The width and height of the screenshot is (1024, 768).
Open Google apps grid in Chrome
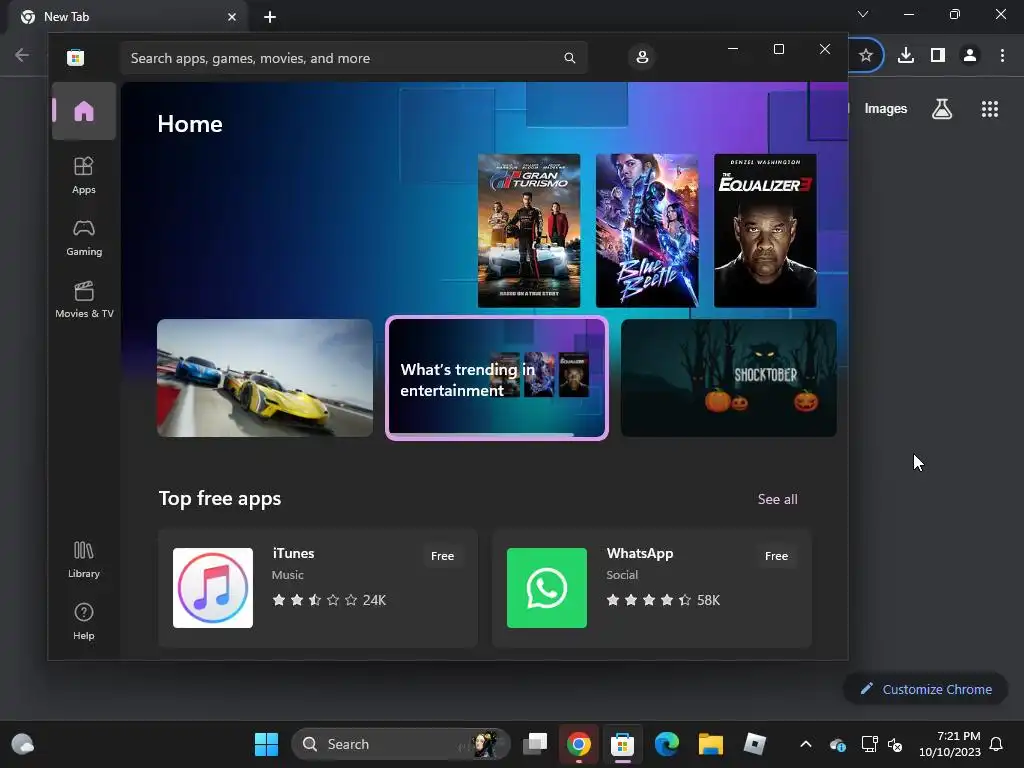[990, 108]
